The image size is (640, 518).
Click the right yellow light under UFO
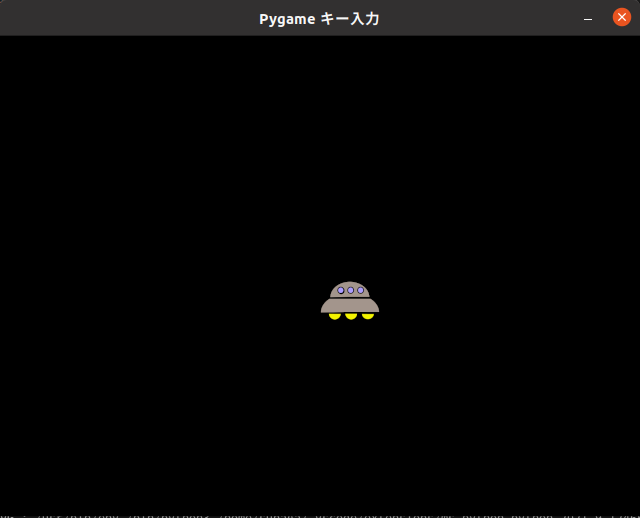tap(368, 316)
